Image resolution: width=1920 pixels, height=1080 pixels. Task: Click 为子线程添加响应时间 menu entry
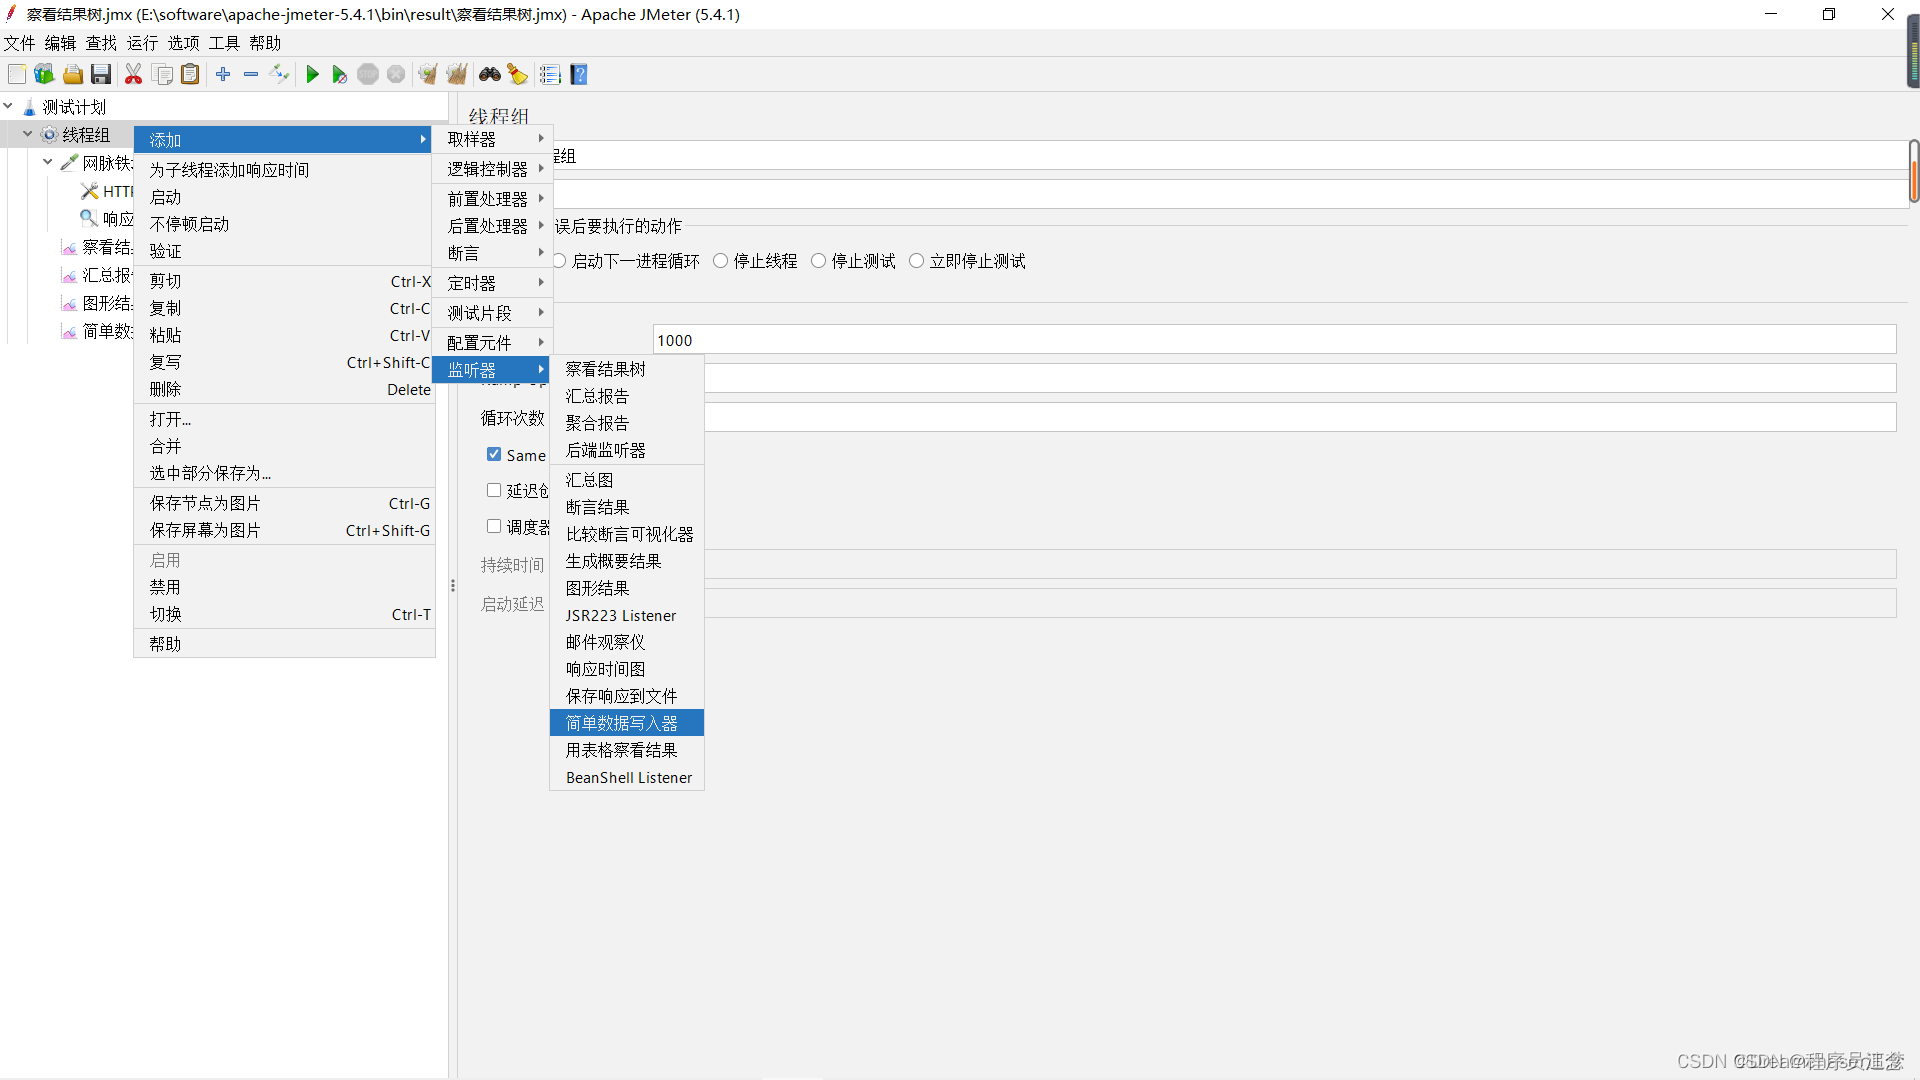tap(230, 170)
